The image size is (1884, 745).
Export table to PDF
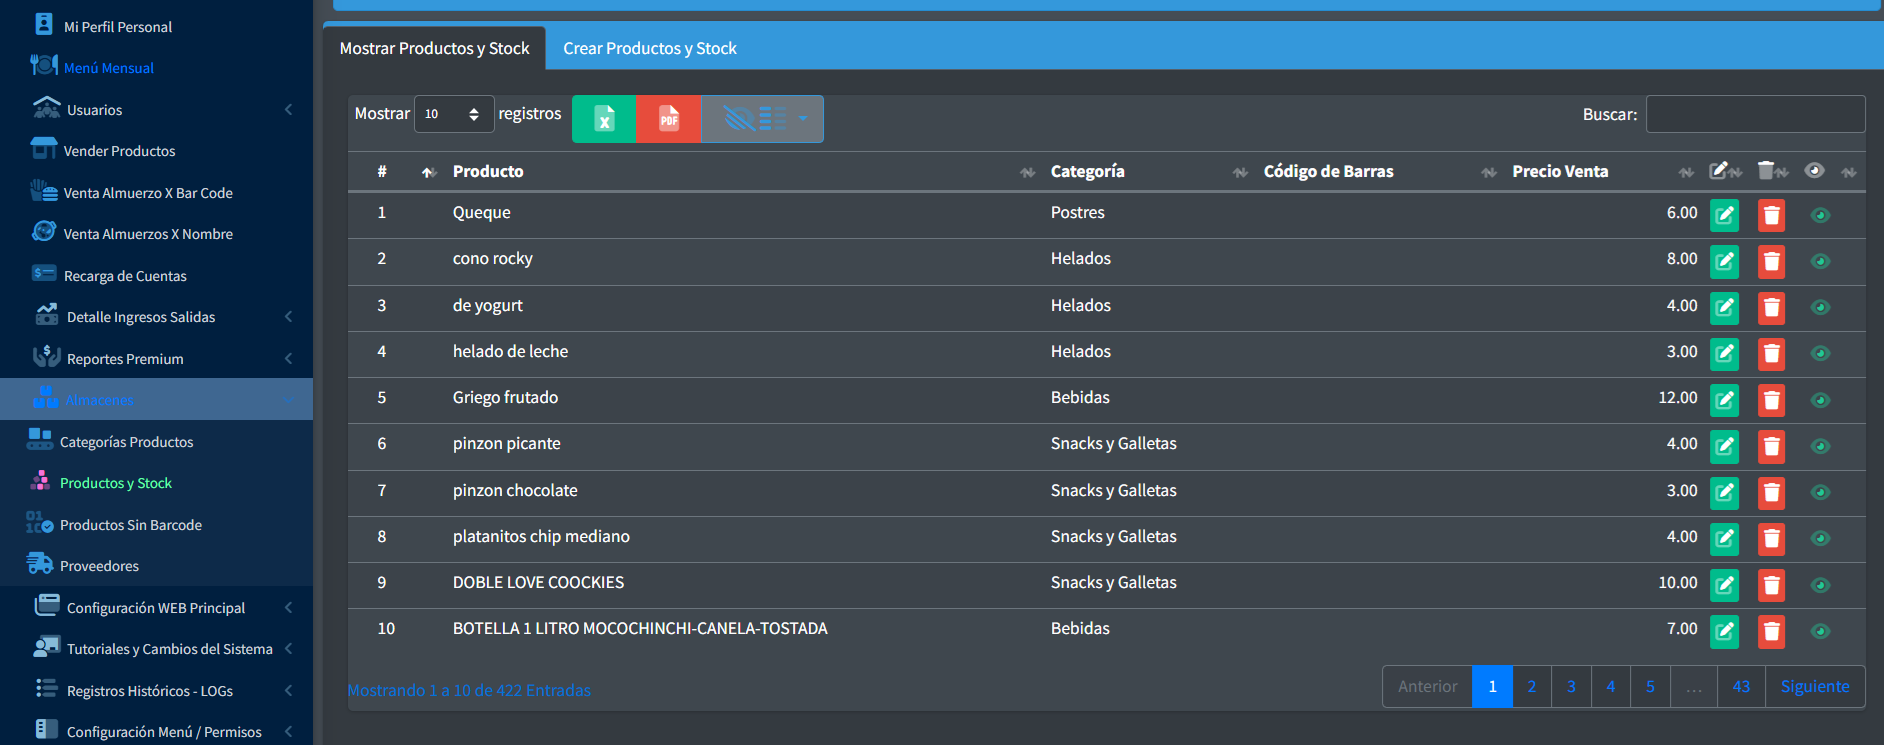[x=669, y=119]
